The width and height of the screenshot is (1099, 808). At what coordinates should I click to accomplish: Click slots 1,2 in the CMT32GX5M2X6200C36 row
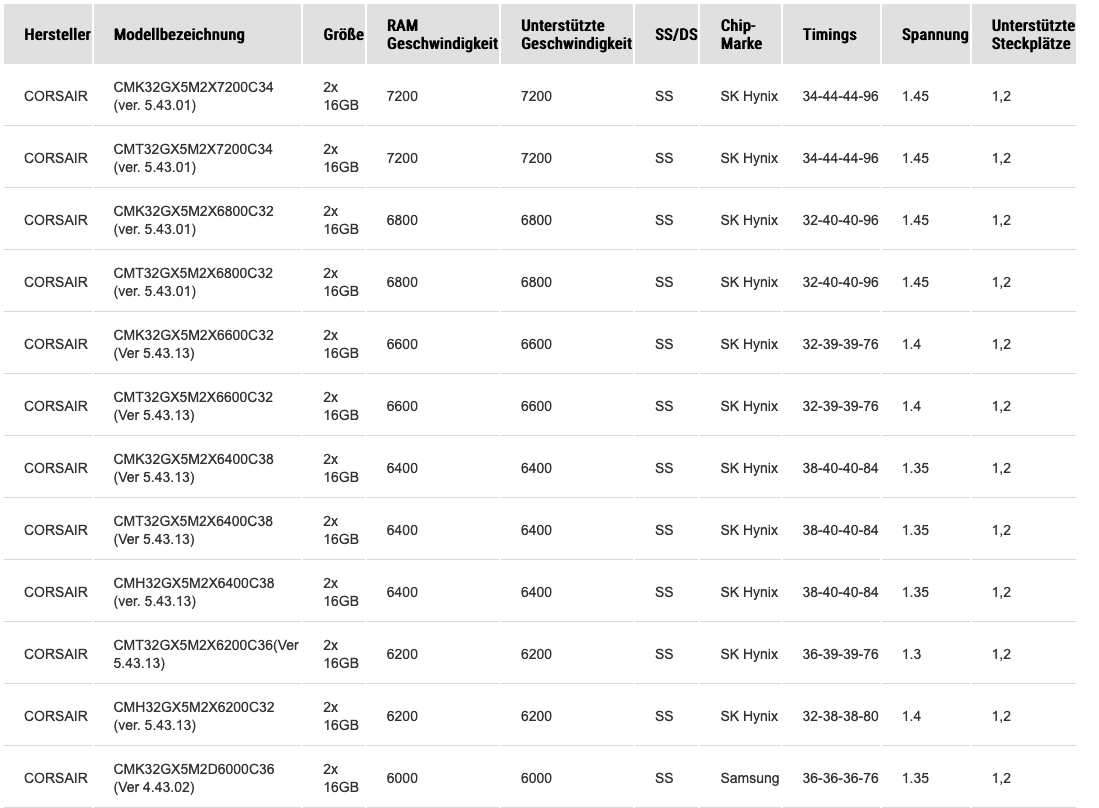click(1001, 654)
